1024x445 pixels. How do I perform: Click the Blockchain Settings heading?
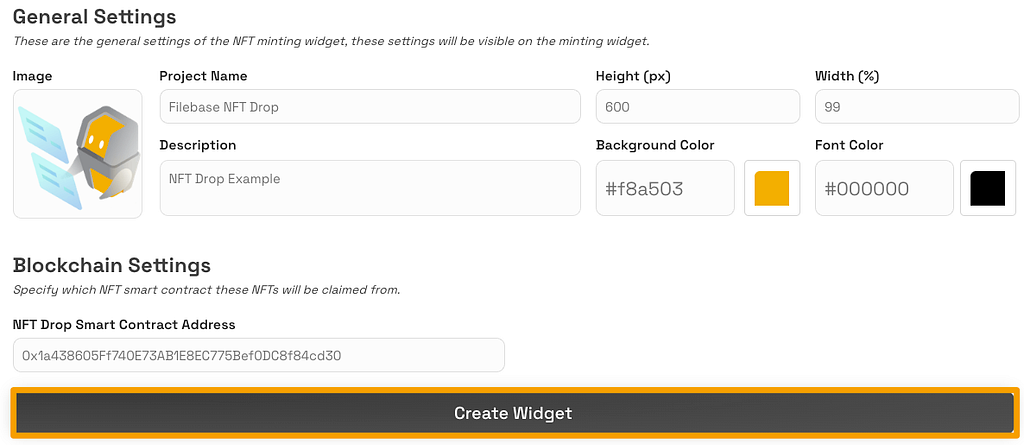click(x=112, y=265)
